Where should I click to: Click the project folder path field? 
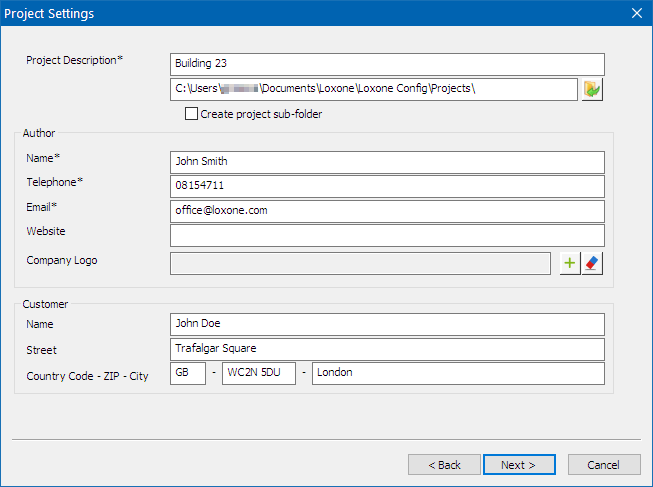(x=373, y=89)
